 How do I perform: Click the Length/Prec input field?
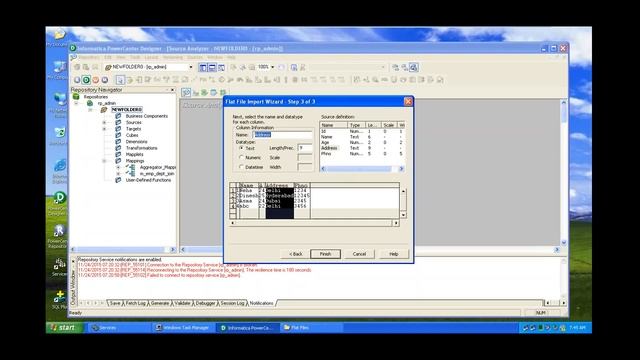click(305, 148)
